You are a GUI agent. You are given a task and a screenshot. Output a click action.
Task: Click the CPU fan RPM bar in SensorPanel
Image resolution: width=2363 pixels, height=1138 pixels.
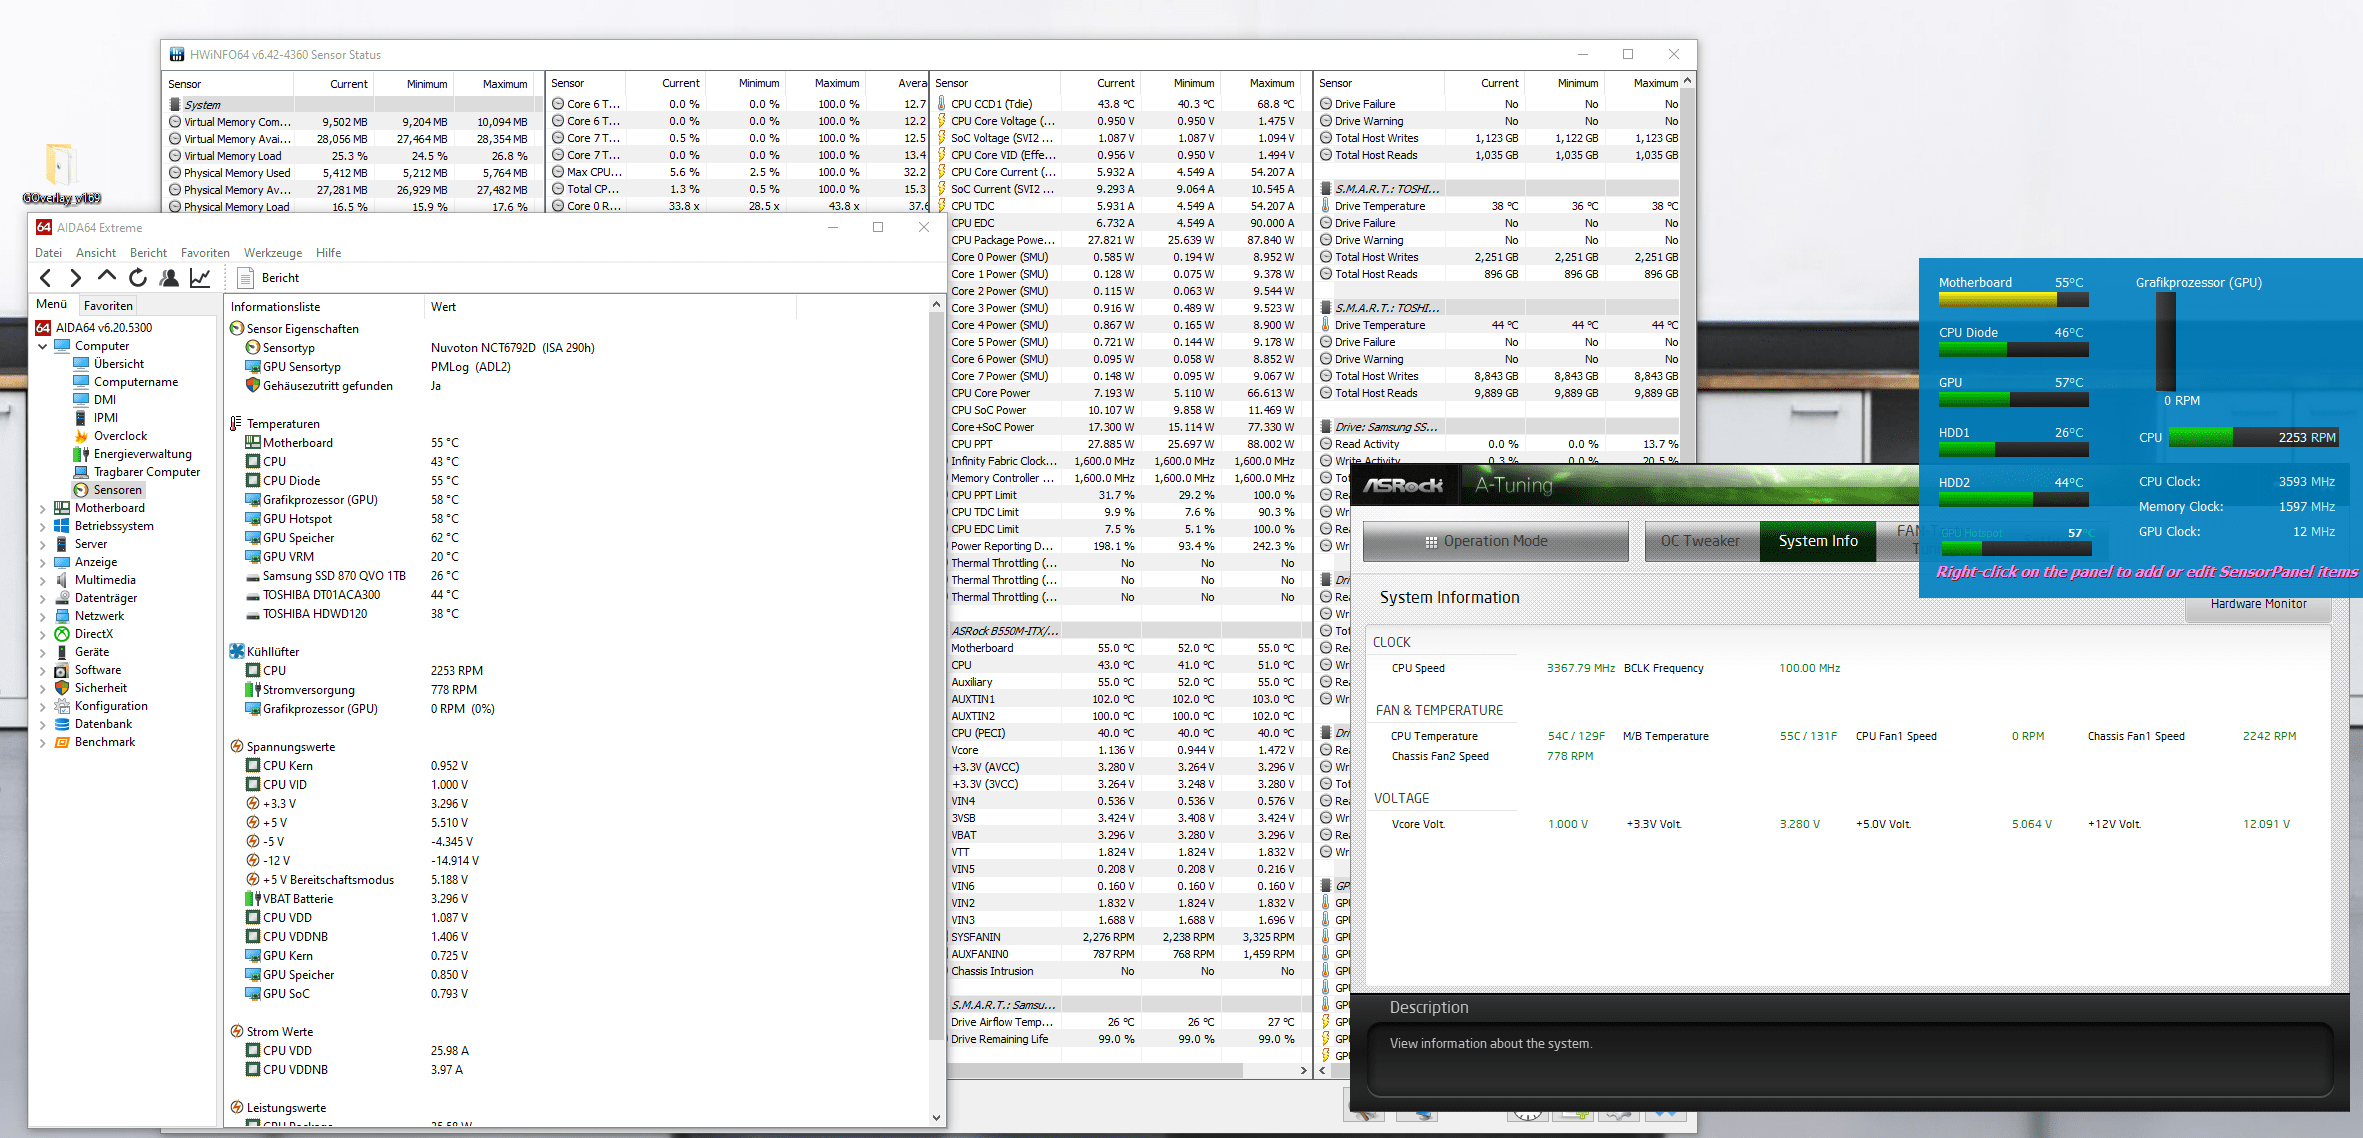(x=2254, y=438)
